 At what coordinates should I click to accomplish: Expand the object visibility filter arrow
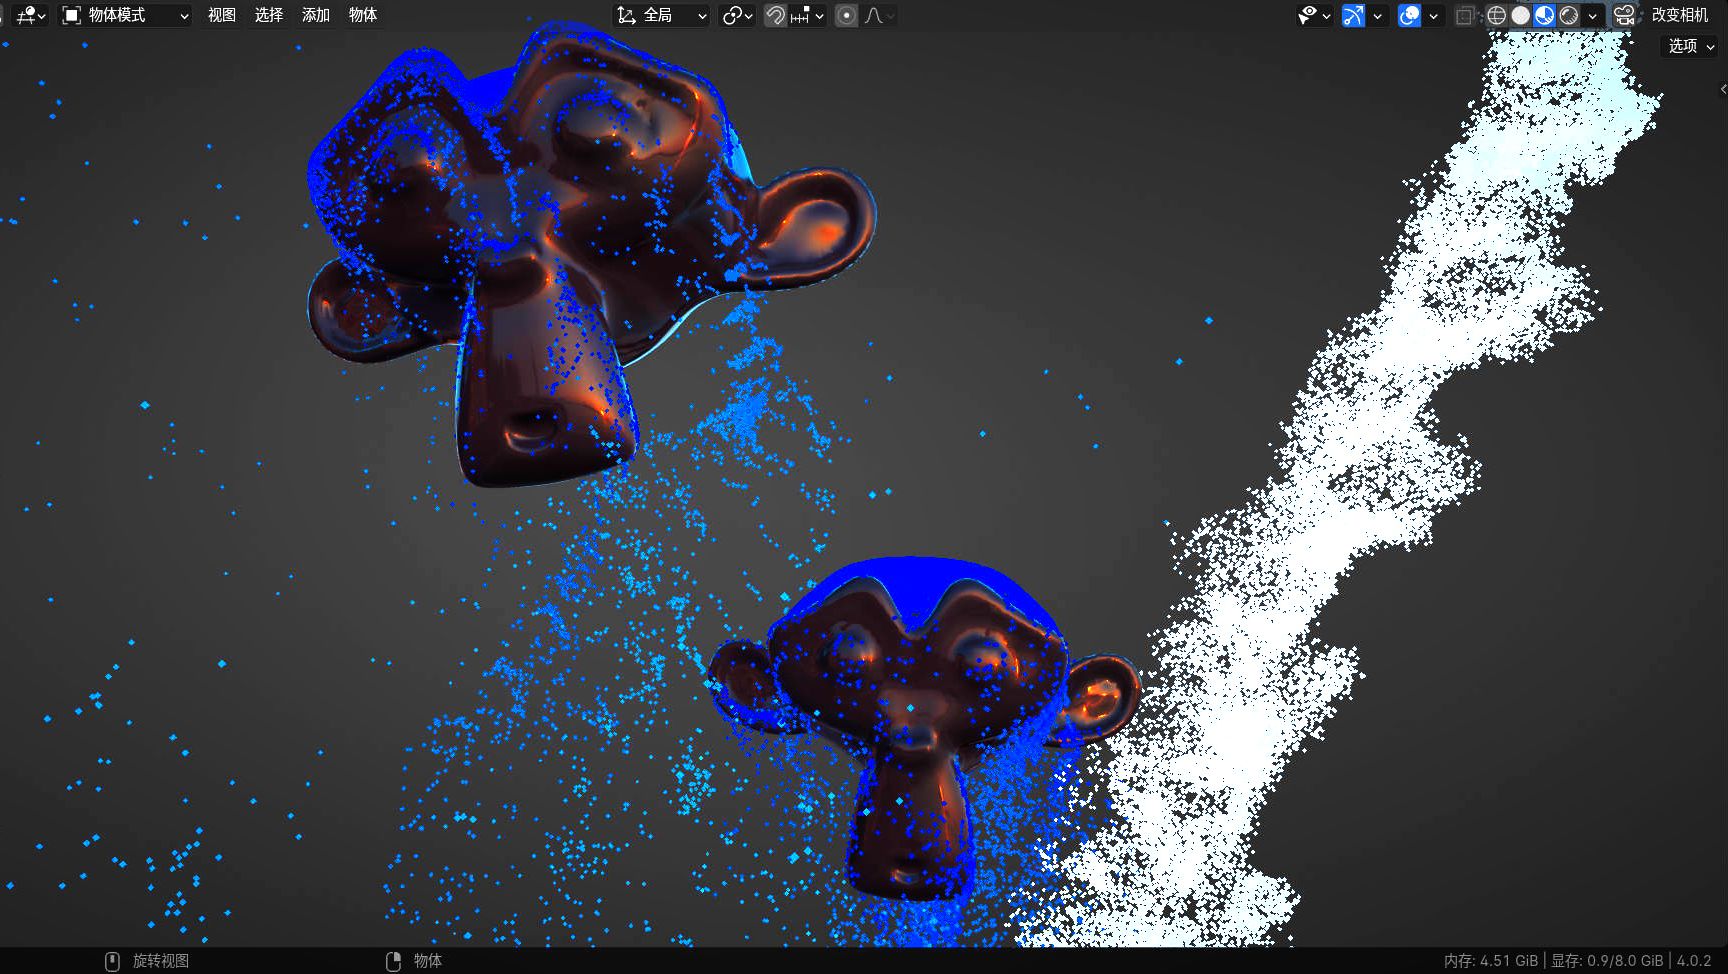point(1326,15)
